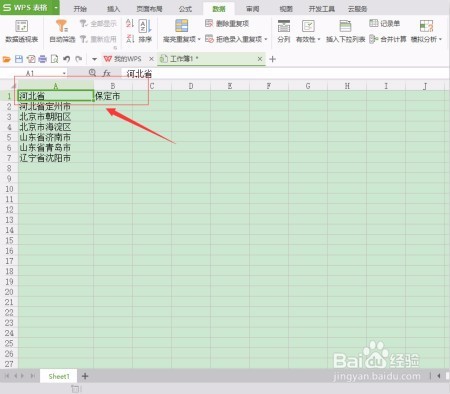Screen dimensions: 450x394
Task: Open the Record Form (记录单)
Action: 385,23
